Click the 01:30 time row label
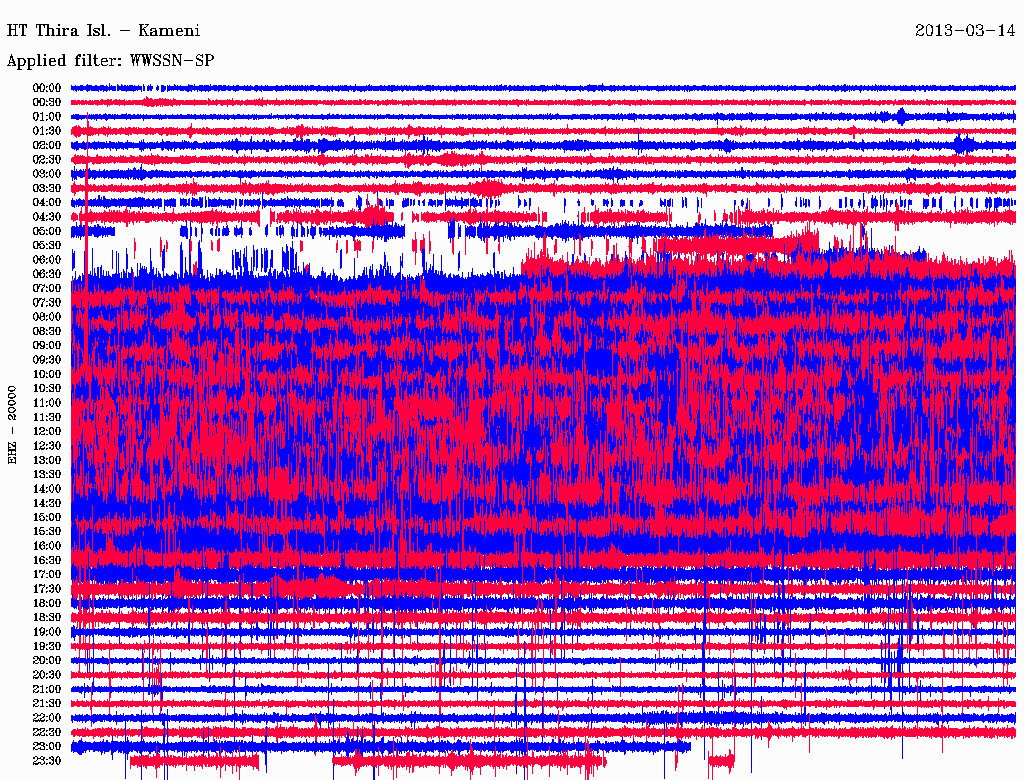 click(47, 131)
